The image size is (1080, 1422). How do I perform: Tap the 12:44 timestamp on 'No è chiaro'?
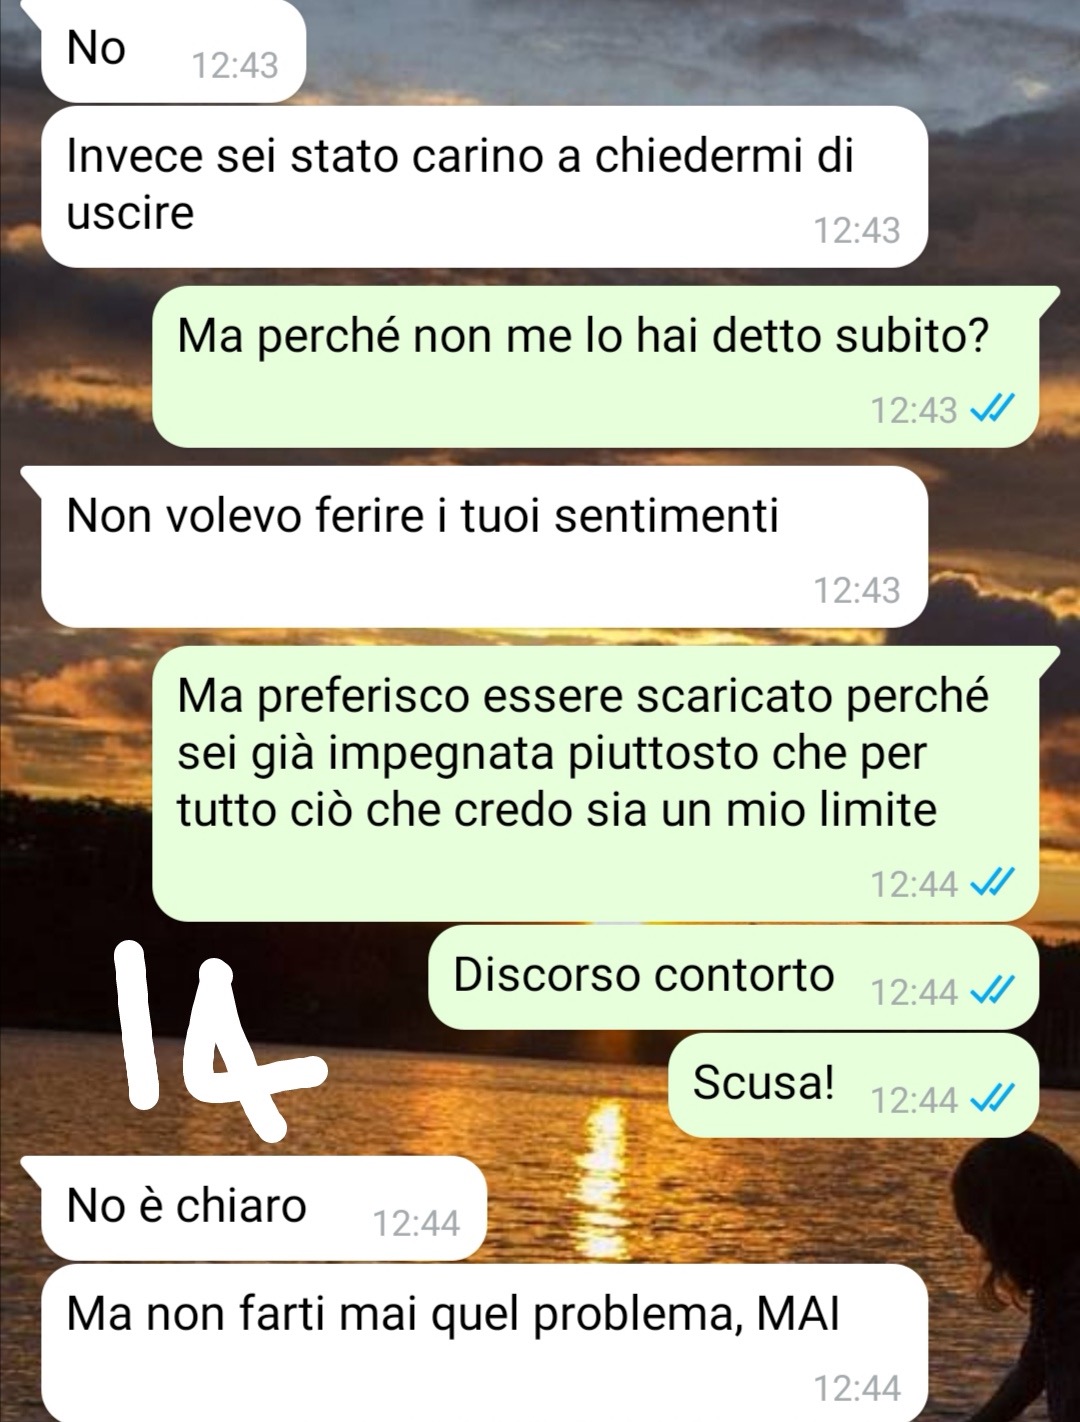416,1223
